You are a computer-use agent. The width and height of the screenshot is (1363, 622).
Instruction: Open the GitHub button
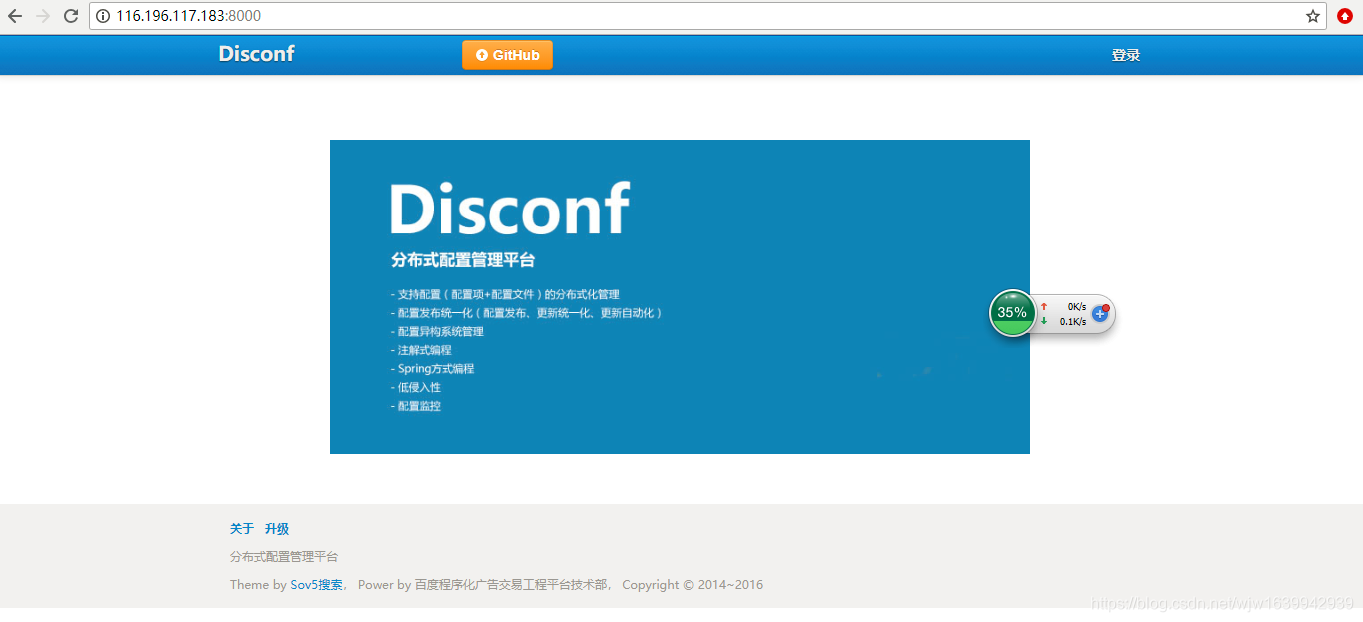[507, 55]
